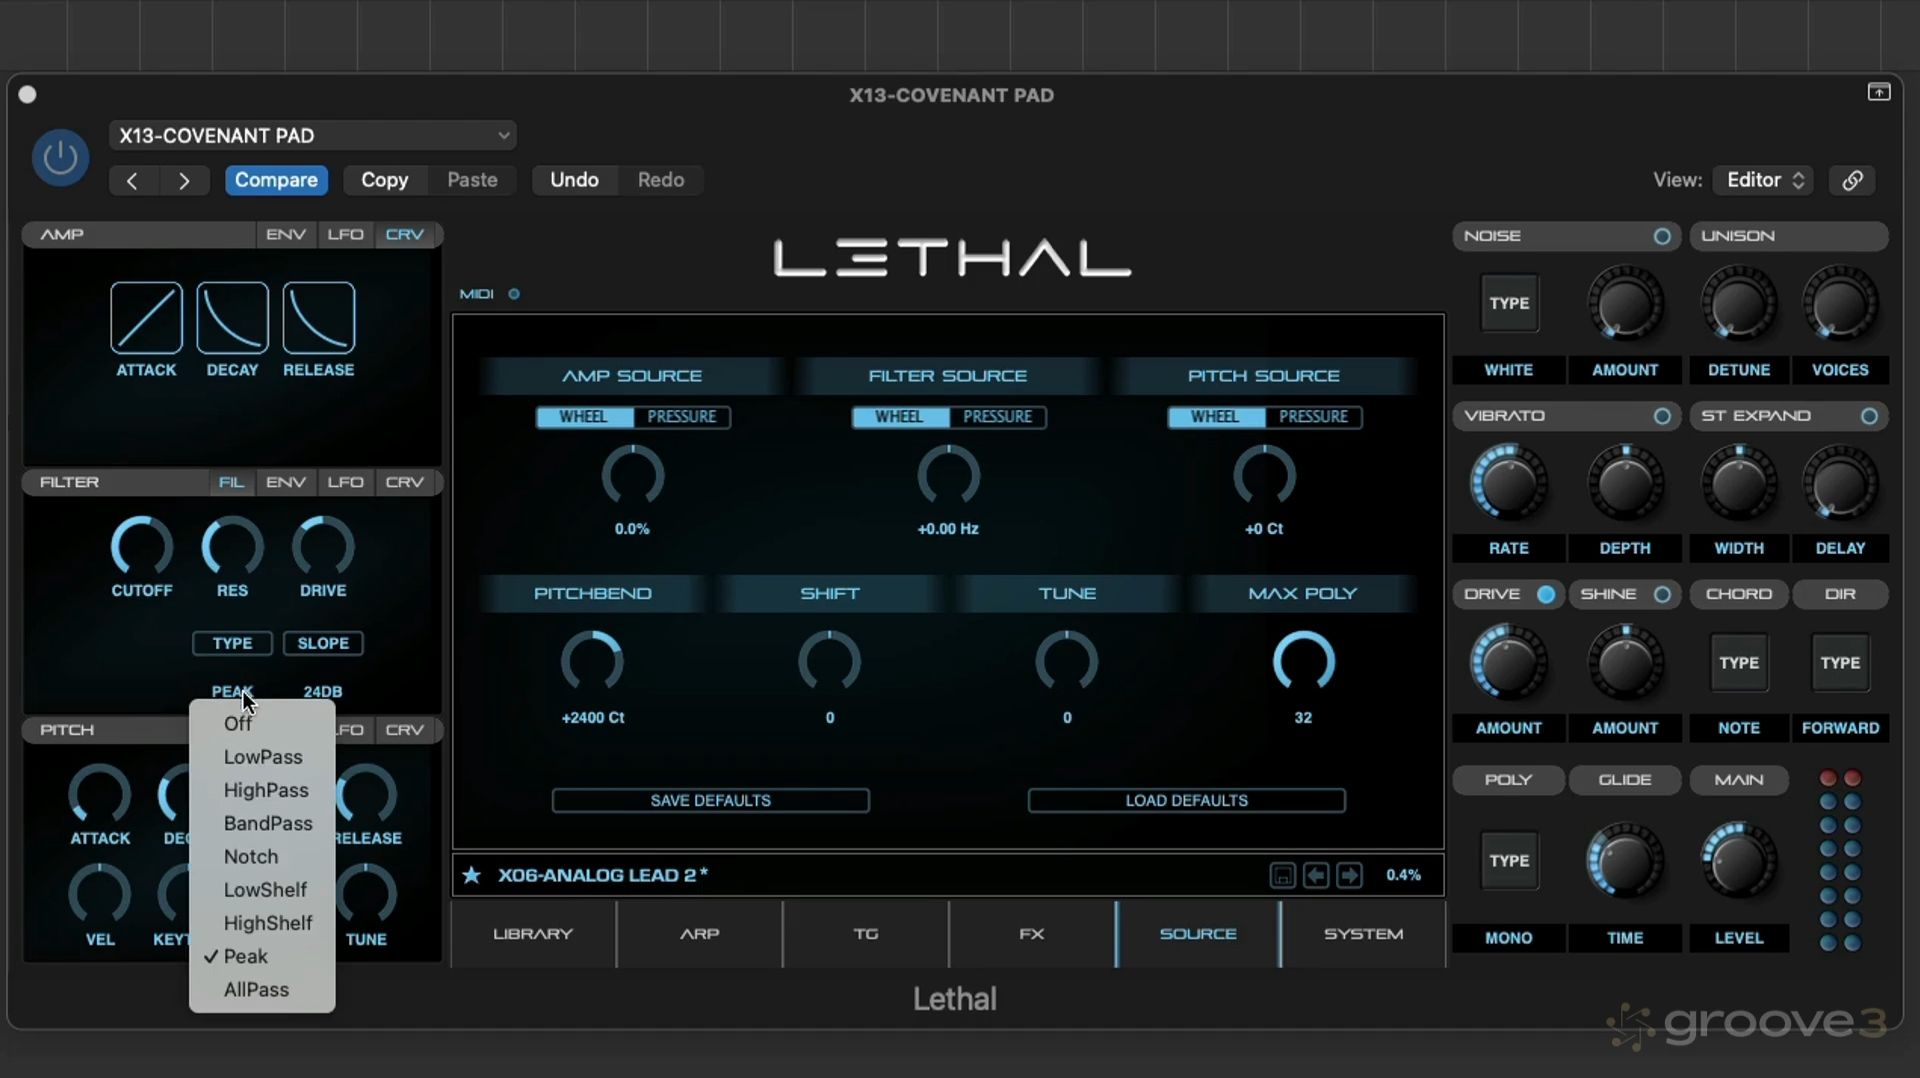Disable the Drive toggle
Screen dimensions: 1920x1078
point(1546,594)
